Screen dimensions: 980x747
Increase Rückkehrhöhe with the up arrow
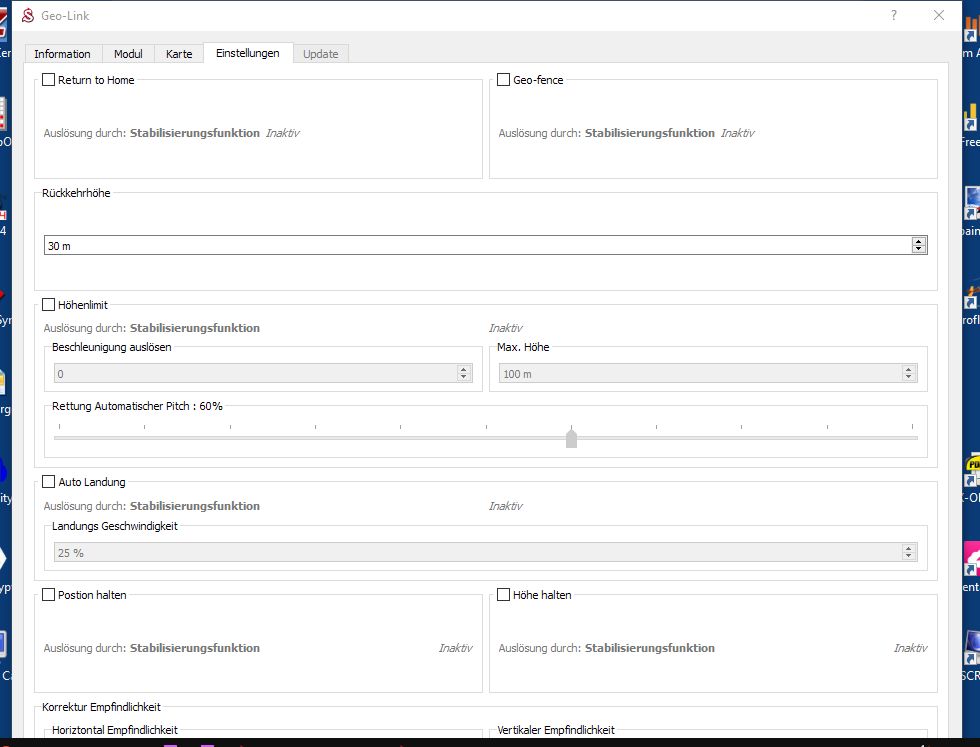pos(918,241)
